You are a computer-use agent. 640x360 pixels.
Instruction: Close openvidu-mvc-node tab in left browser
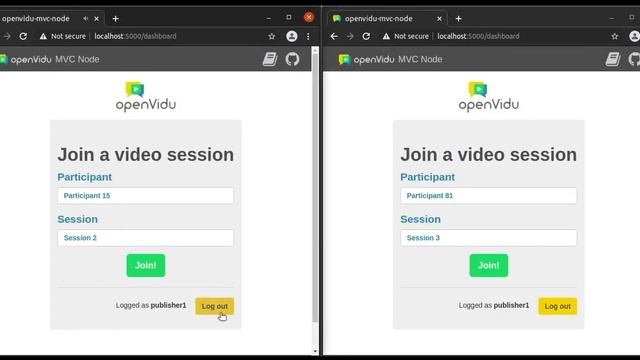(x=96, y=19)
